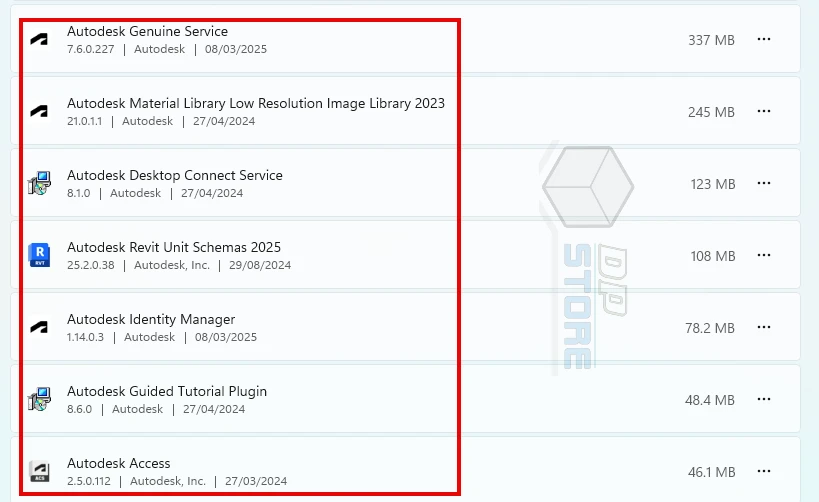Image resolution: width=819 pixels, height=502 pixels.
Task: Open more options for Autodesk Genuine Service
Action: (764, 39)
